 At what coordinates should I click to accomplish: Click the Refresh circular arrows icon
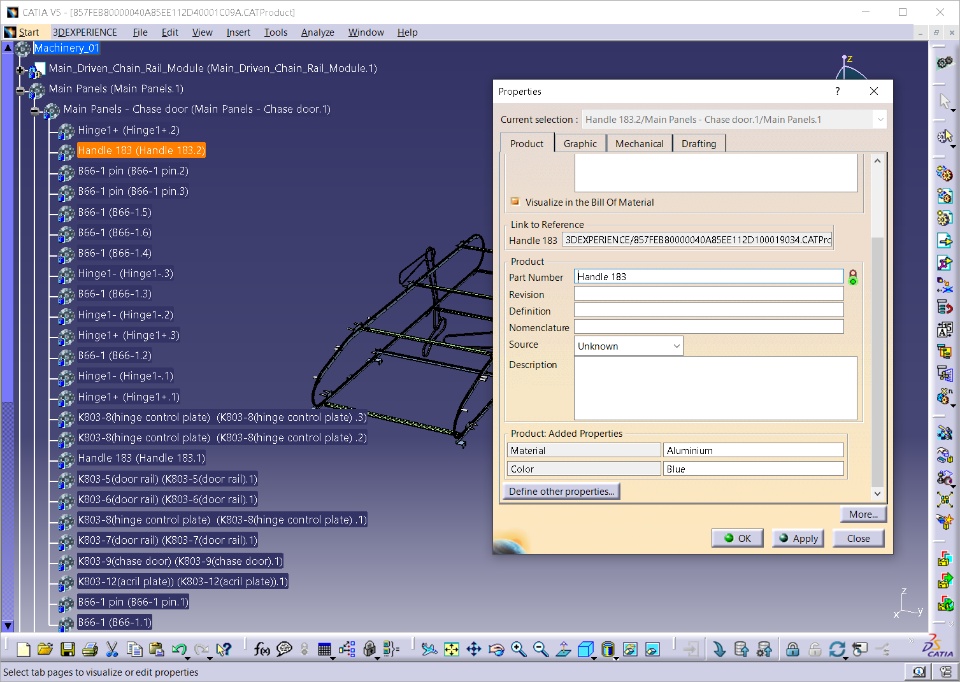837,649
